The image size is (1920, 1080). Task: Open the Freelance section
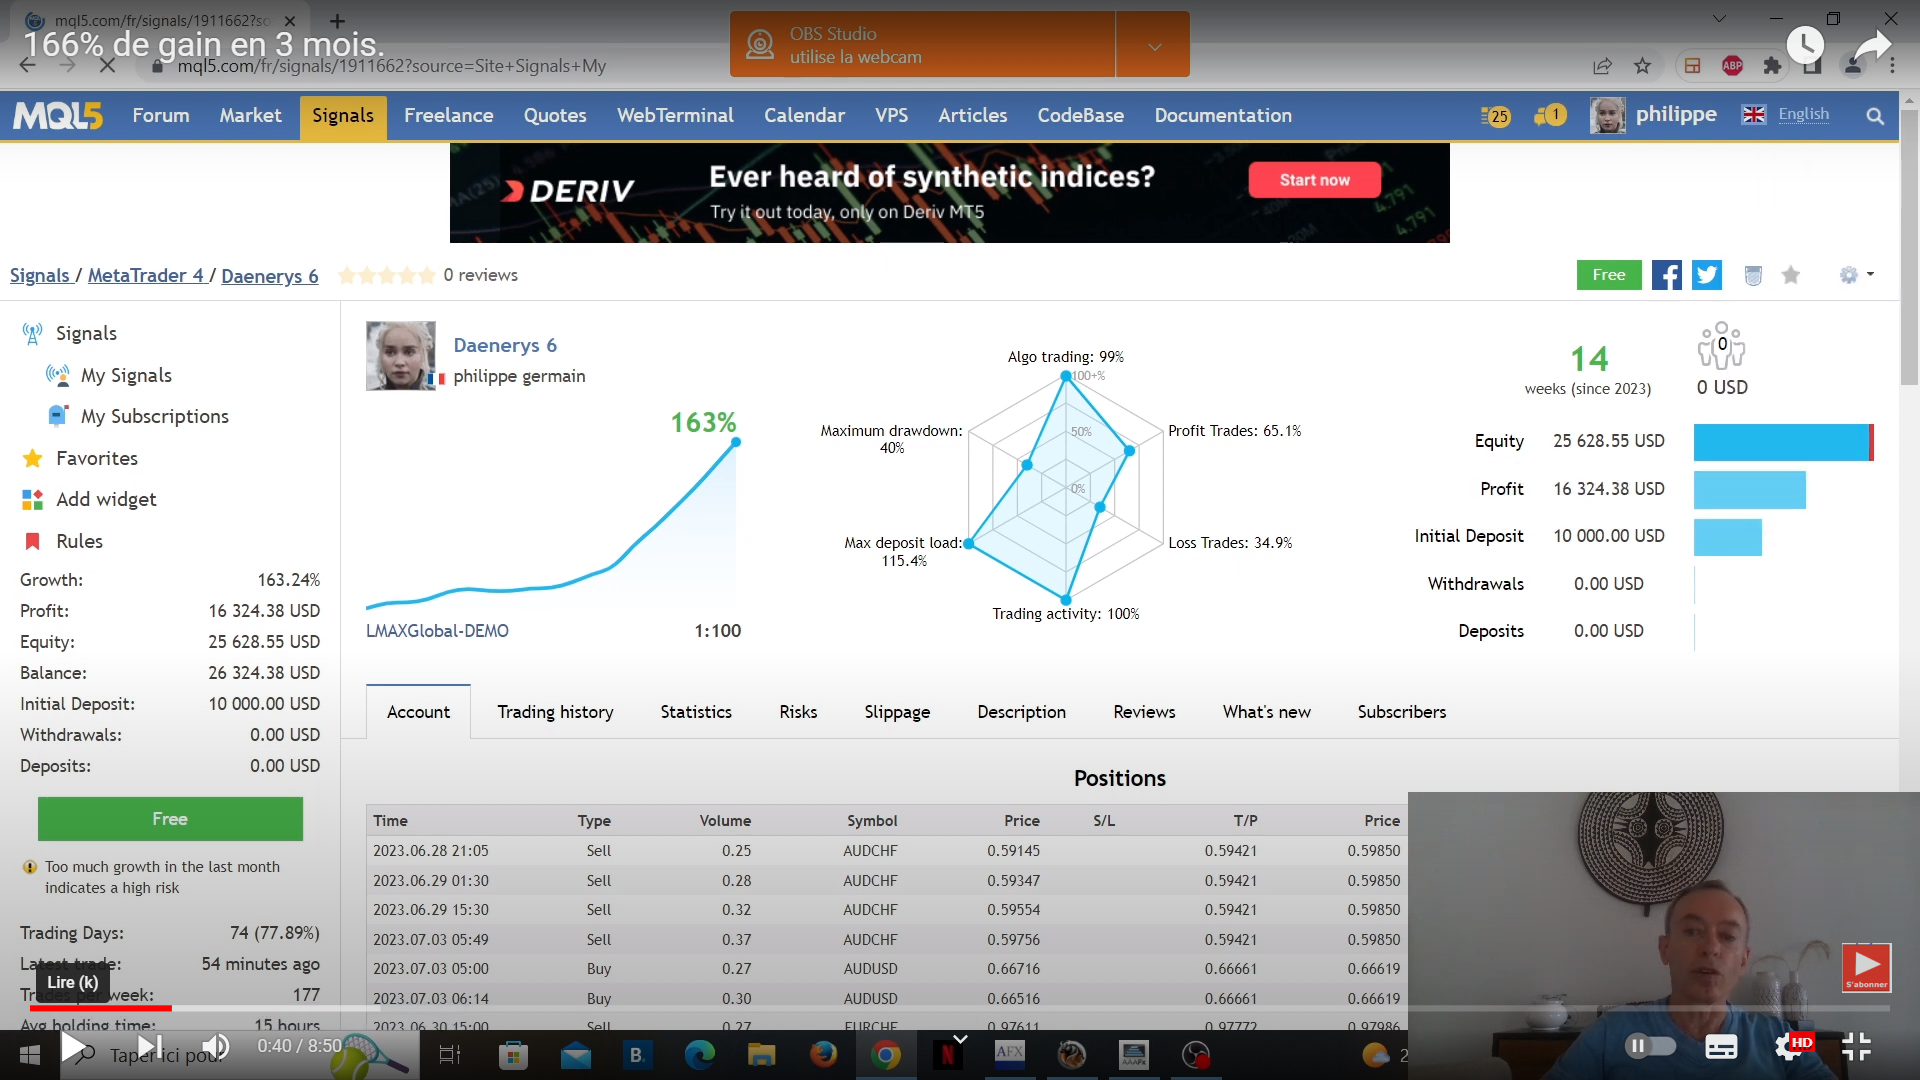(x=449, y=115)
